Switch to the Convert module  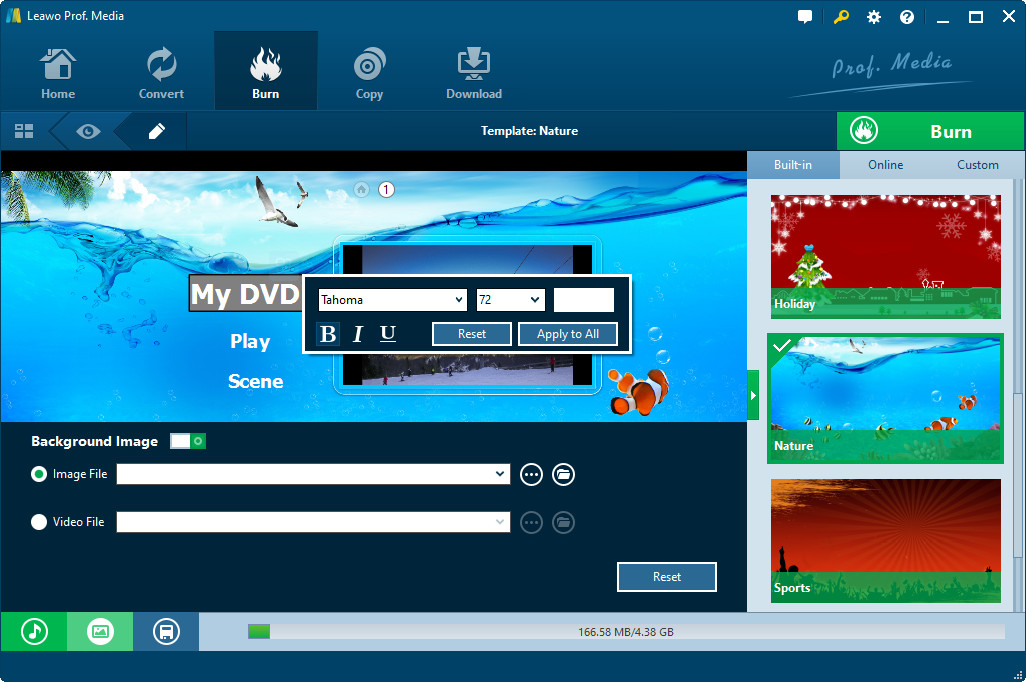[x=161, y=73]
